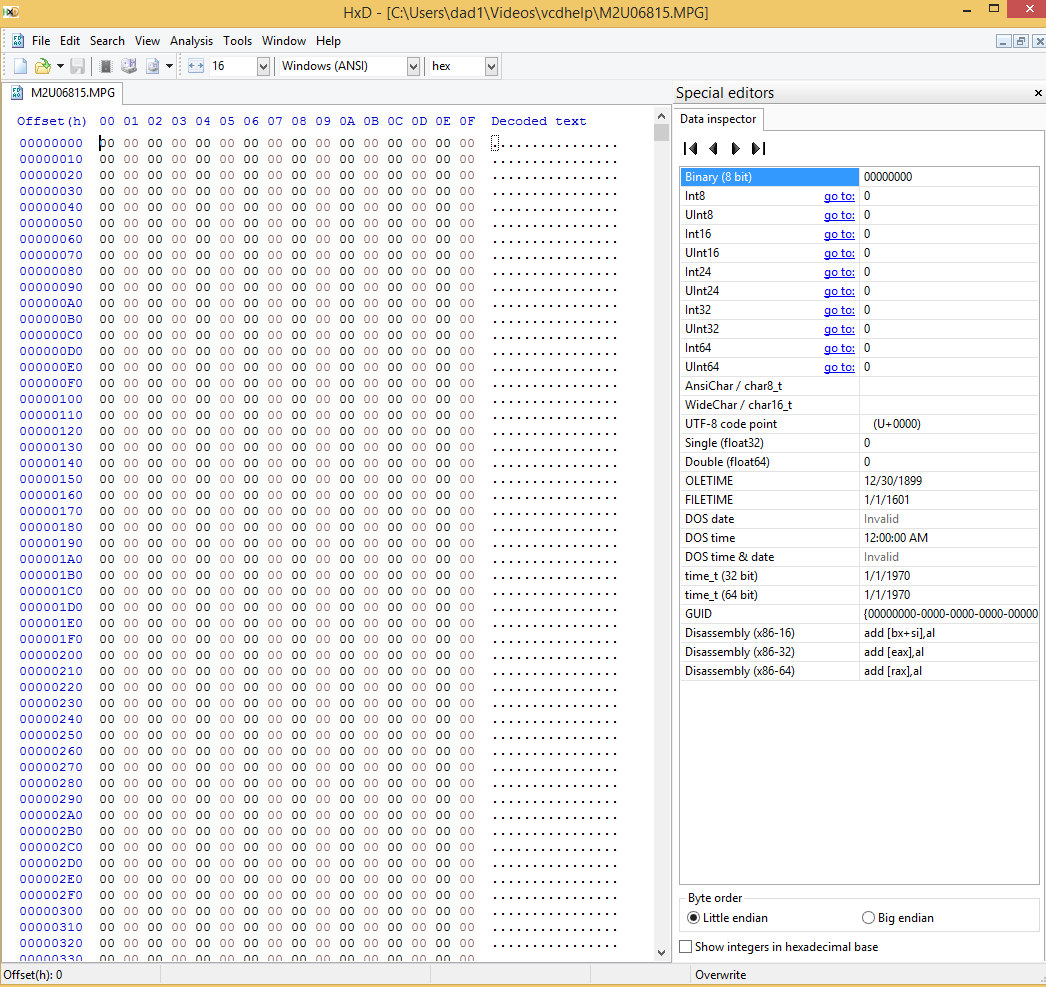
Task: Click the Open disk icon
Action: pyautogui.click(x=129, y=66)
